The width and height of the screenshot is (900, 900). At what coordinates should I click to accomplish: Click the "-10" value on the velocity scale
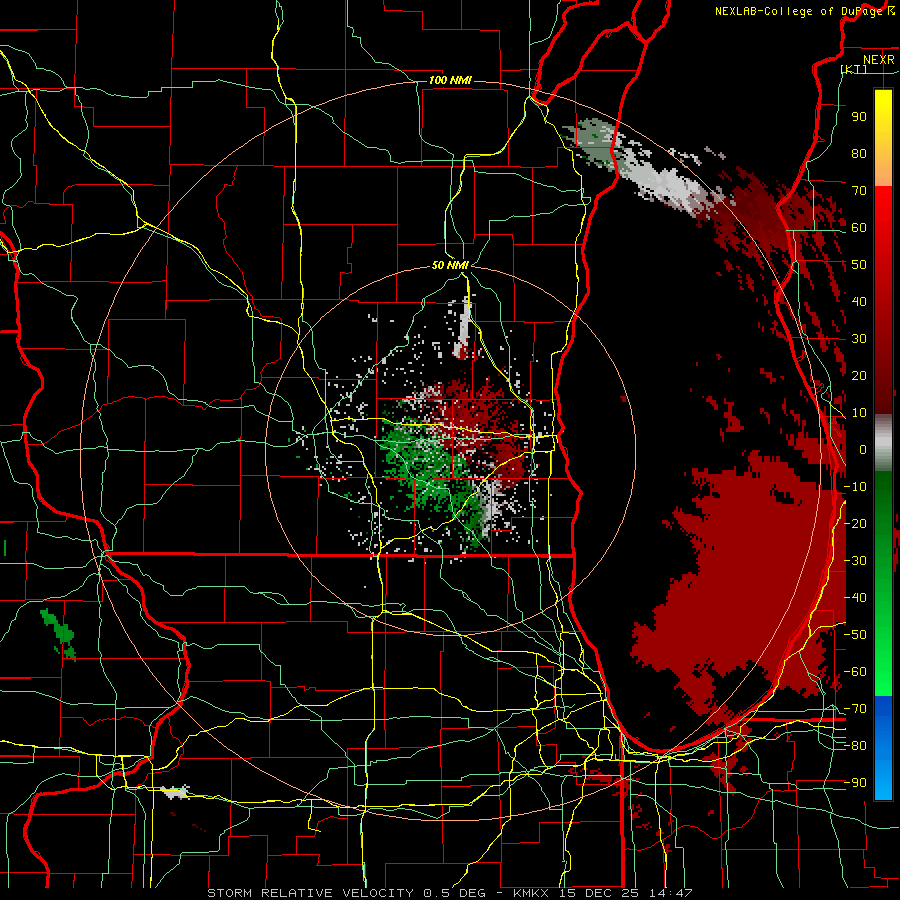point(855,487)
